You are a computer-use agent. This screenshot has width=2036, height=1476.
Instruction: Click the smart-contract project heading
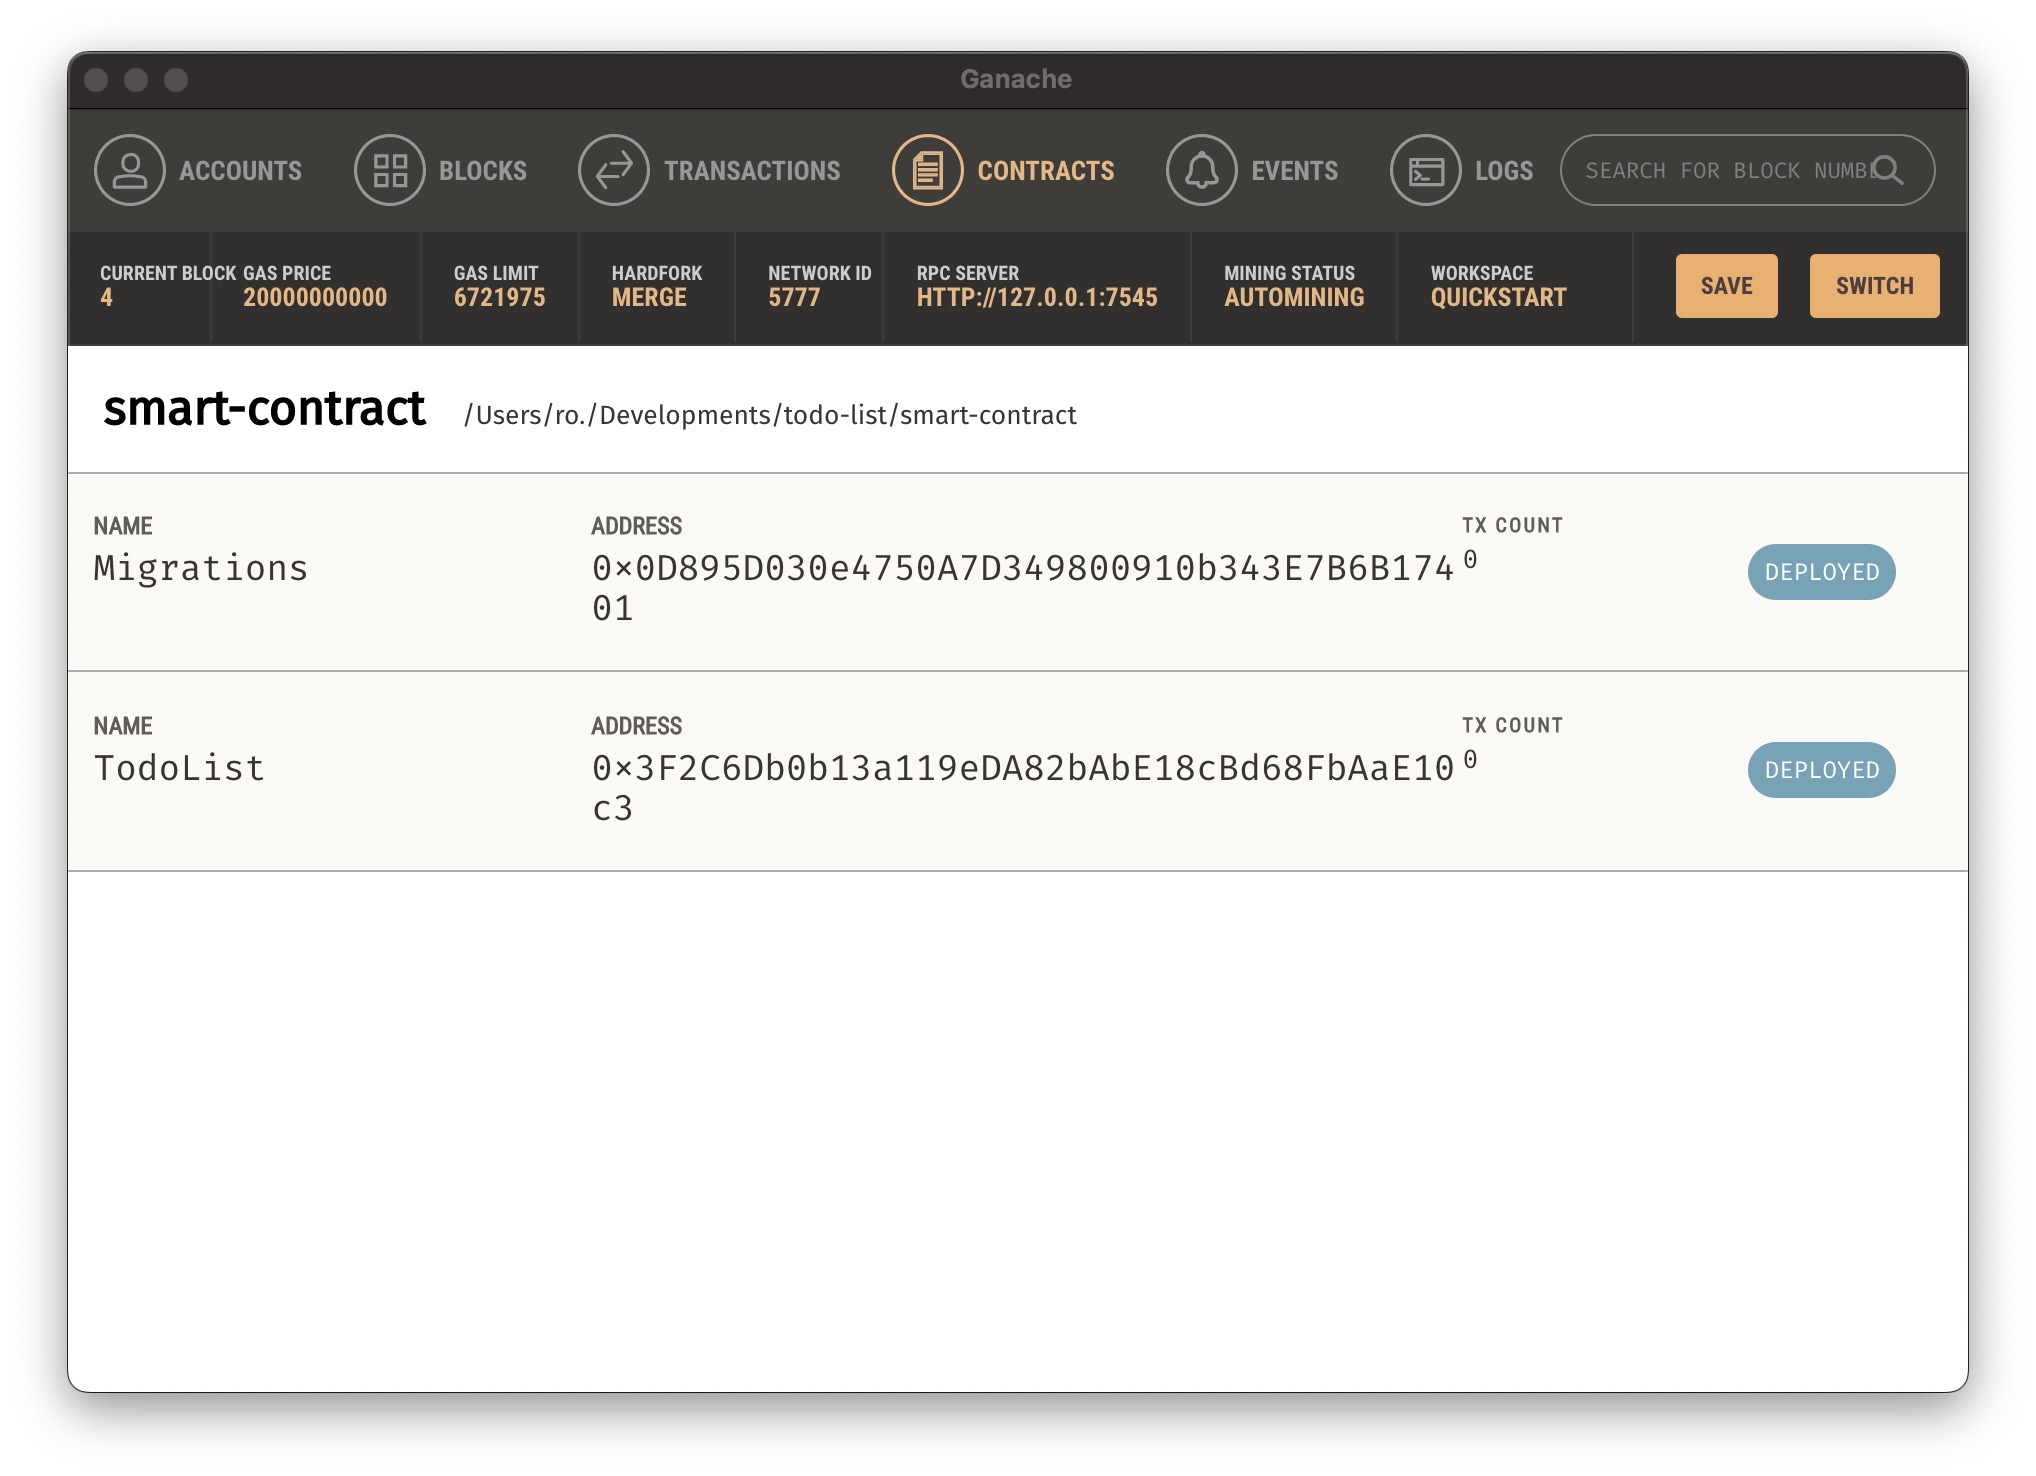tap(264, 409)
